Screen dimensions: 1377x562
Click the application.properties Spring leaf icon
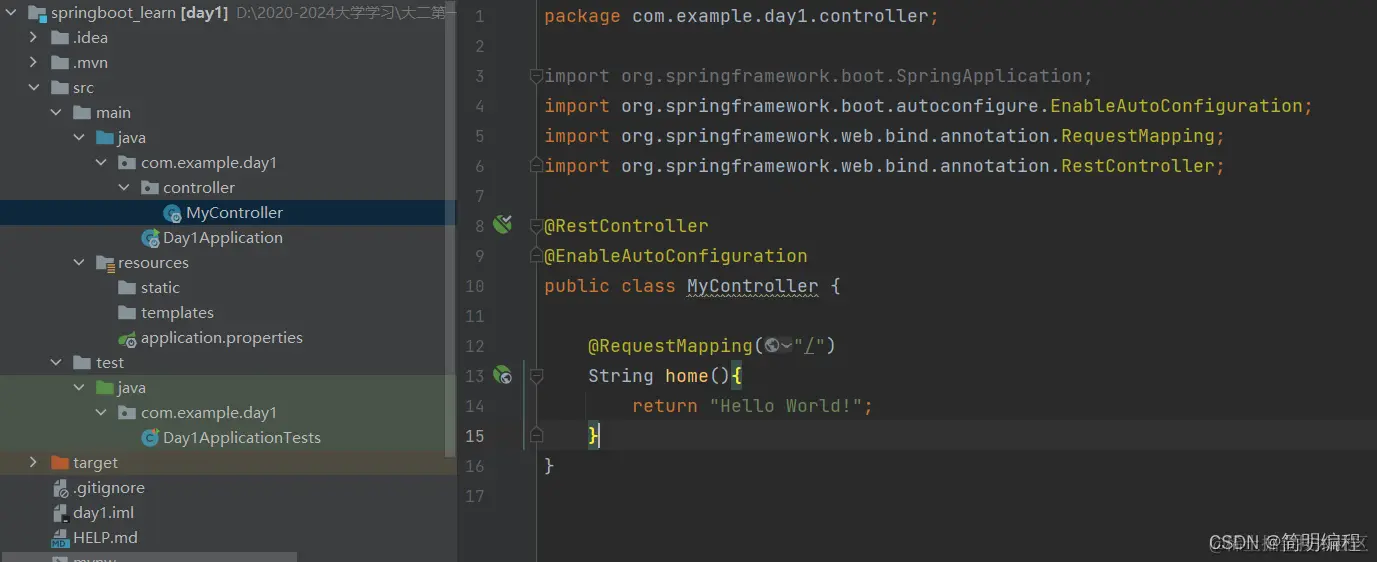[127, 339]
